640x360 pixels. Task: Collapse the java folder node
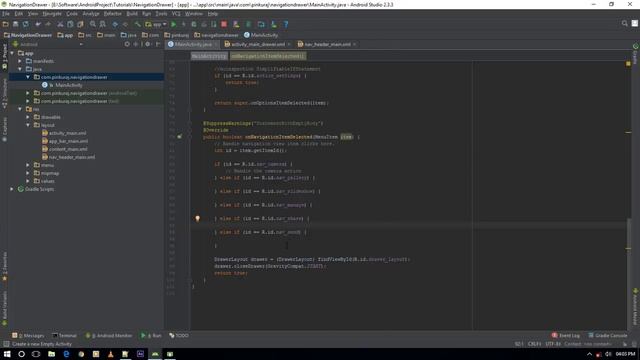click(20, 69)
